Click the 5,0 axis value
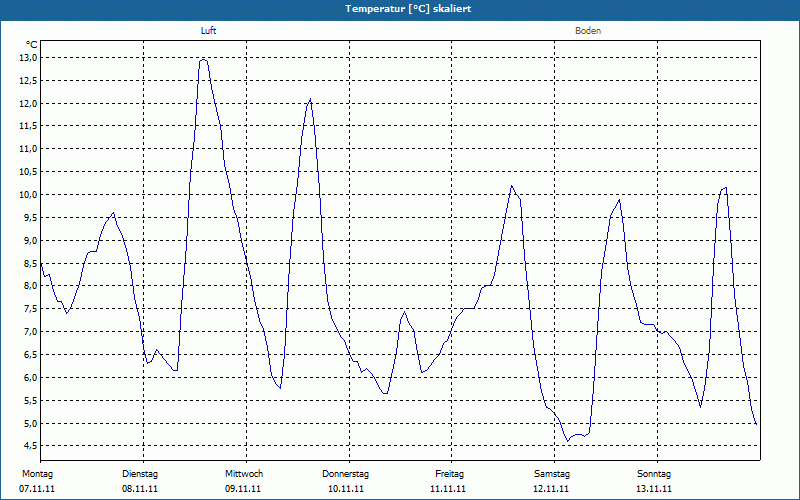Screen dimensions: 800x500 pos(31,423)
